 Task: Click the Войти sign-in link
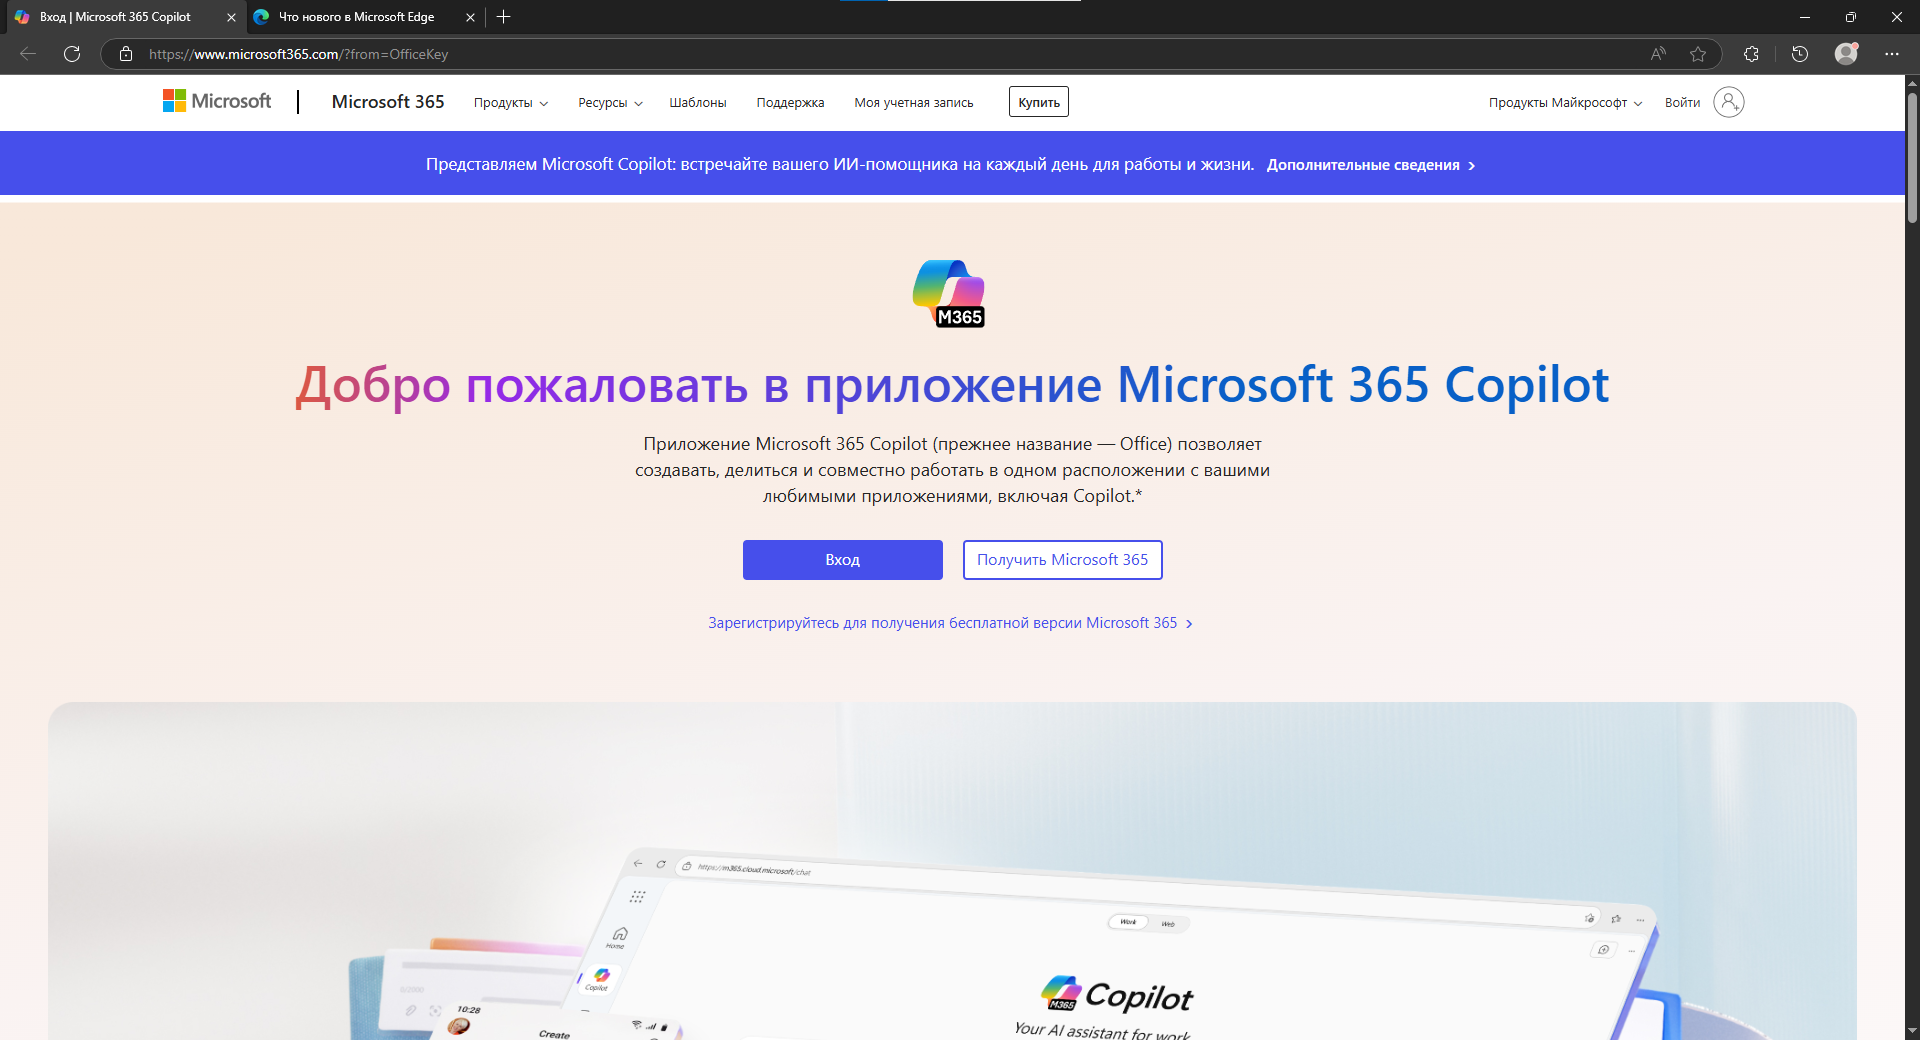click(1682, 103)
